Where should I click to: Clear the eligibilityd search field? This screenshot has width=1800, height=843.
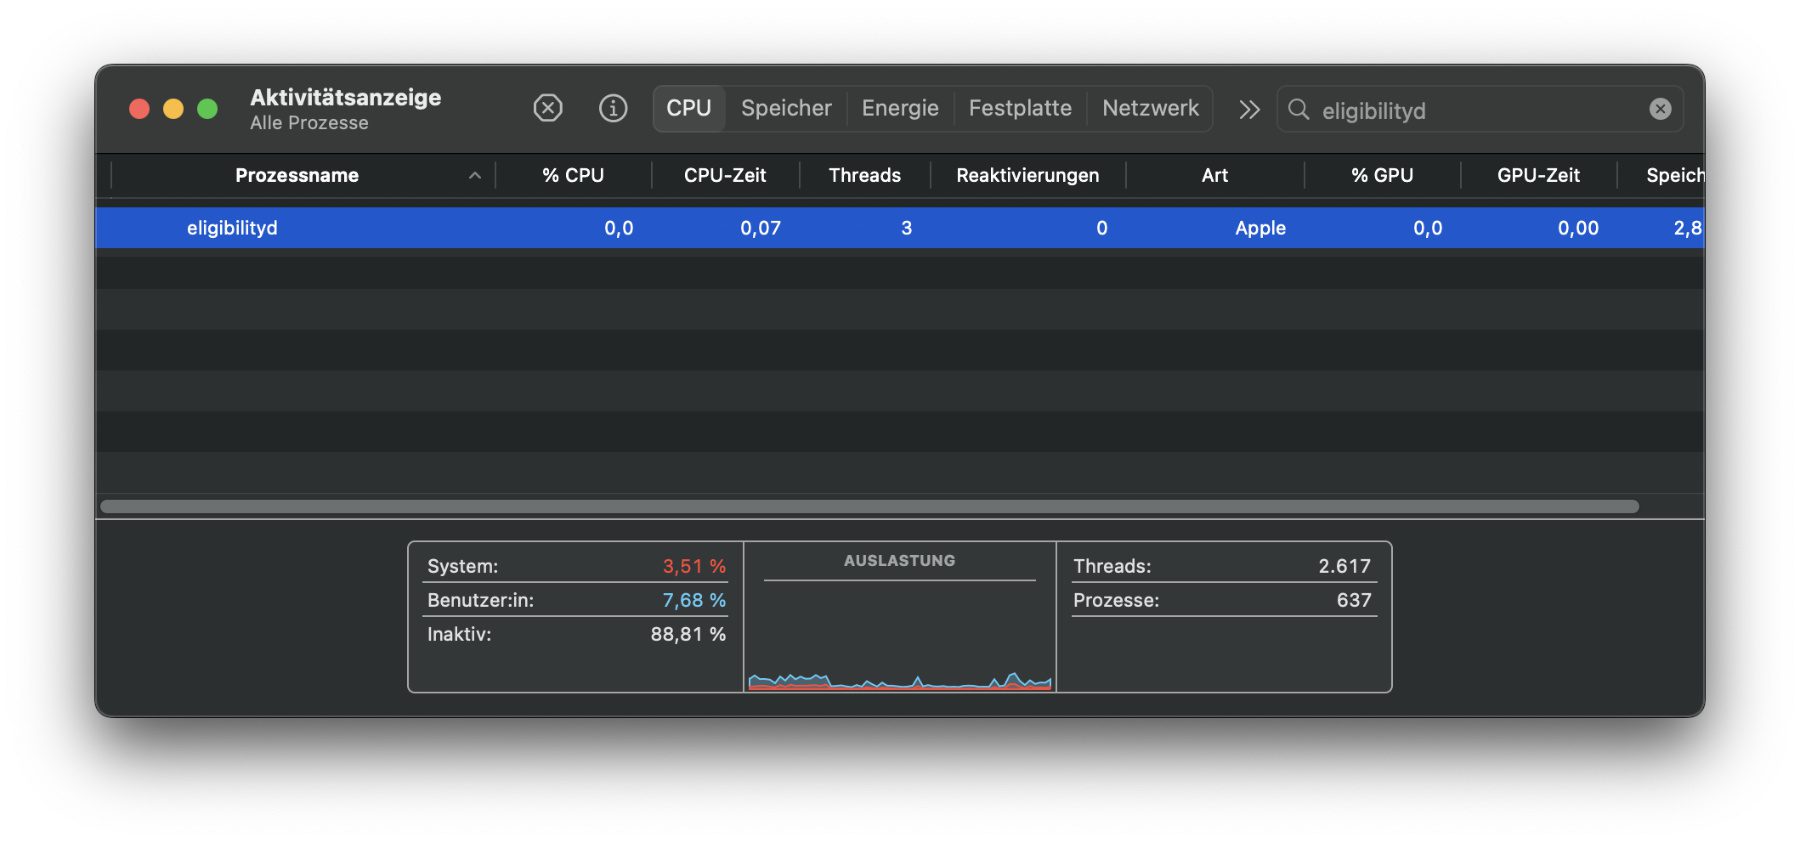click(x=1660, y=109)
